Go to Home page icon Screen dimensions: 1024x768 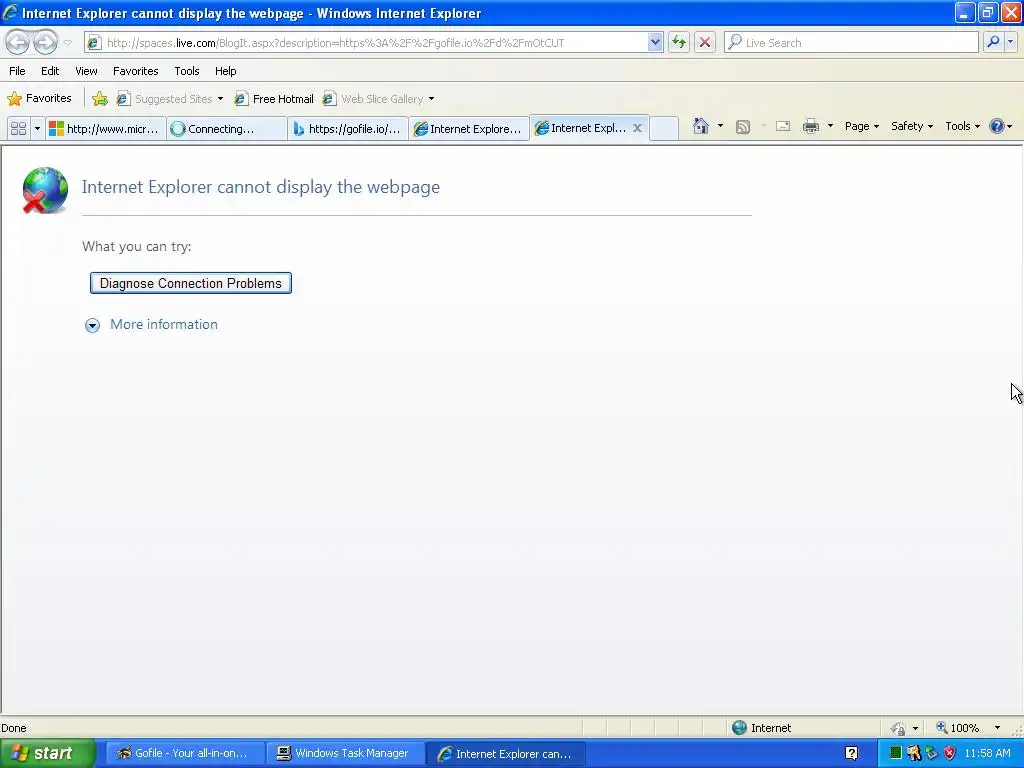[701, 126]
